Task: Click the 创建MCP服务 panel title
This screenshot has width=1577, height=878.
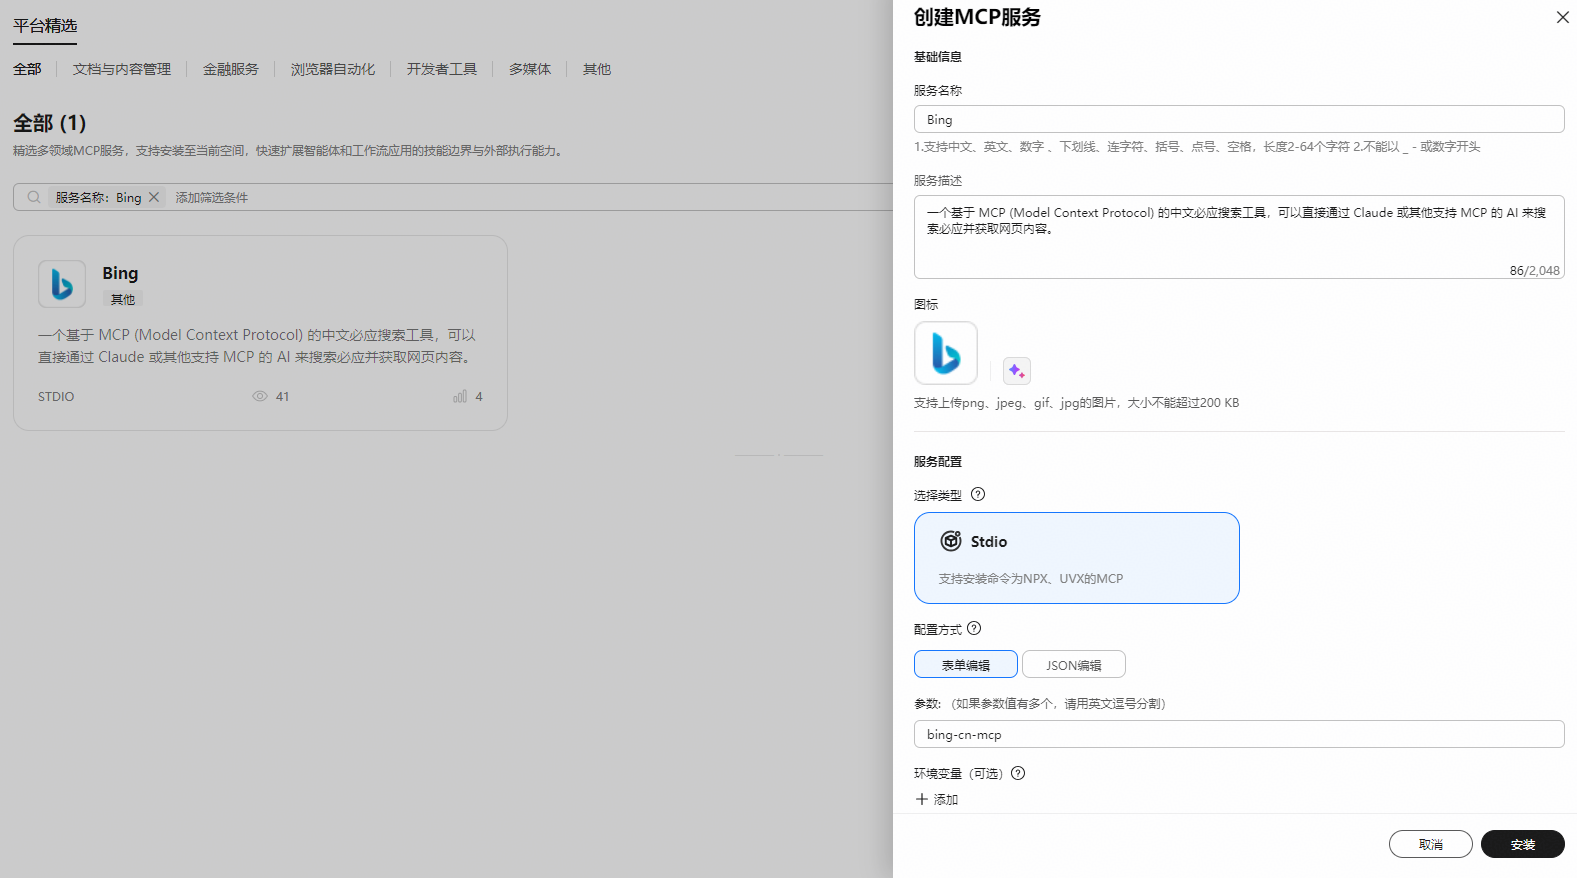Action: pyautogui.click(x=977, y=17)
